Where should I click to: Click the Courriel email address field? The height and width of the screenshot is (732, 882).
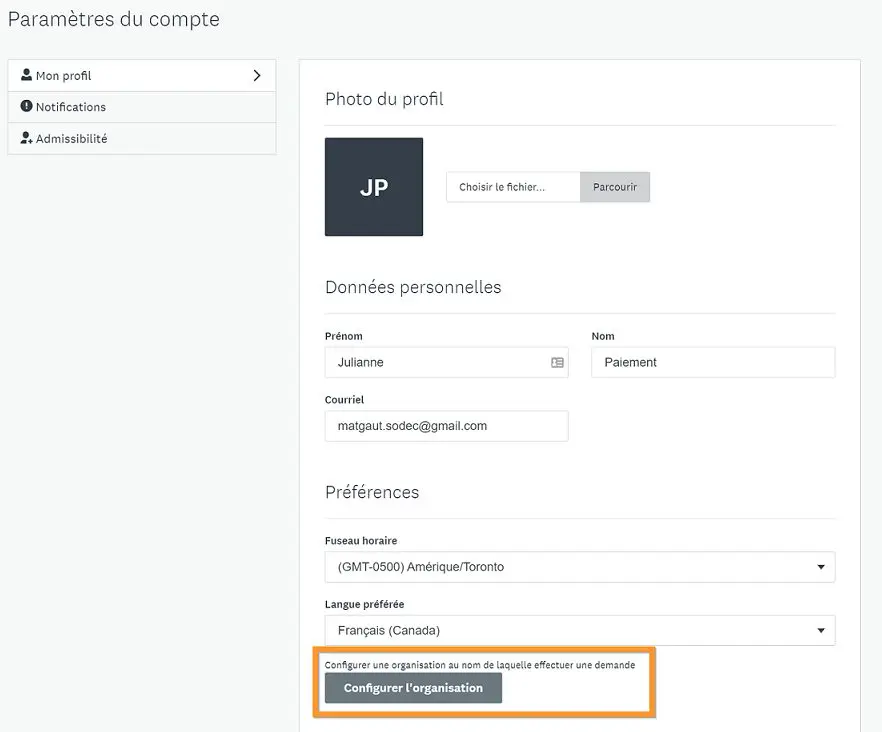pyautogui.click(x=446, y=426)
